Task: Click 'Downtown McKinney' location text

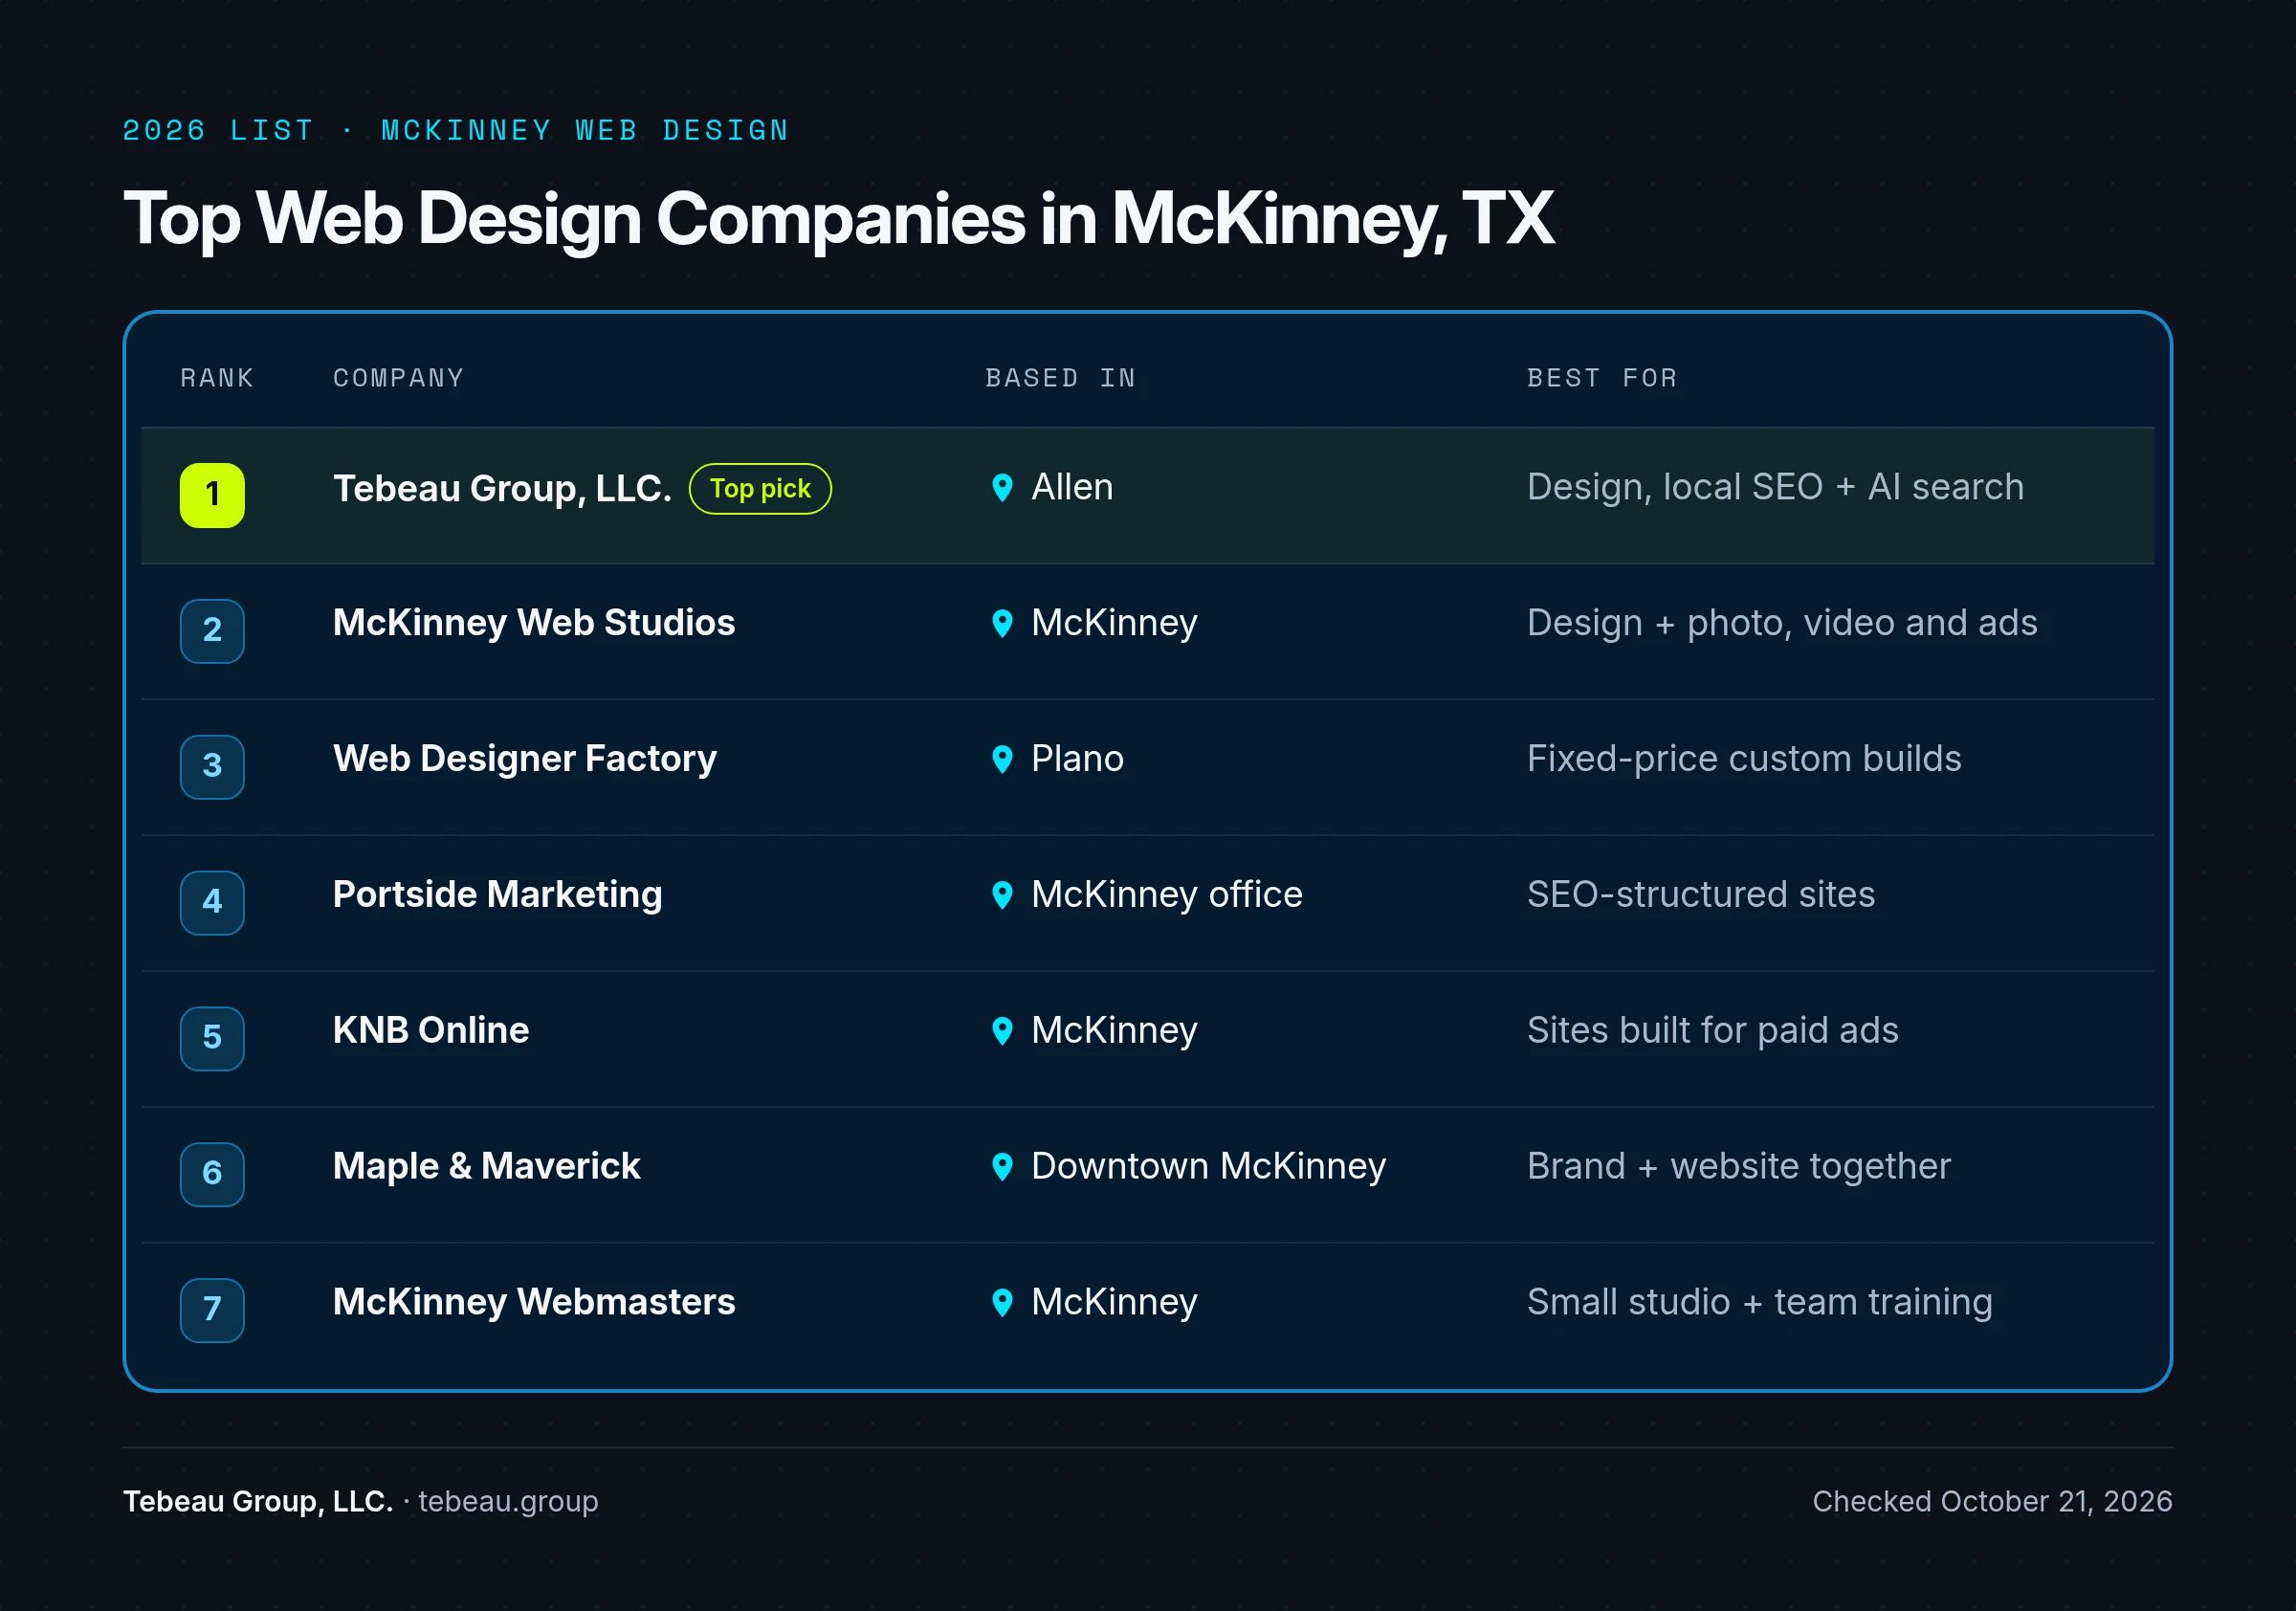Action: (x=1208, y=1167)
